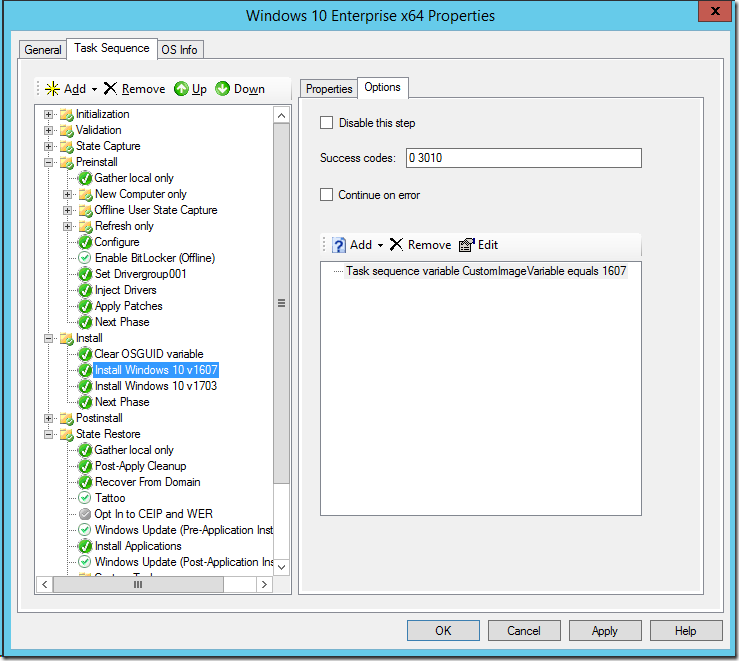This screenshot has height=661, width=739.
Task: Click the check icon beside Clear OSGUID variable
Action: coord(85,354)
